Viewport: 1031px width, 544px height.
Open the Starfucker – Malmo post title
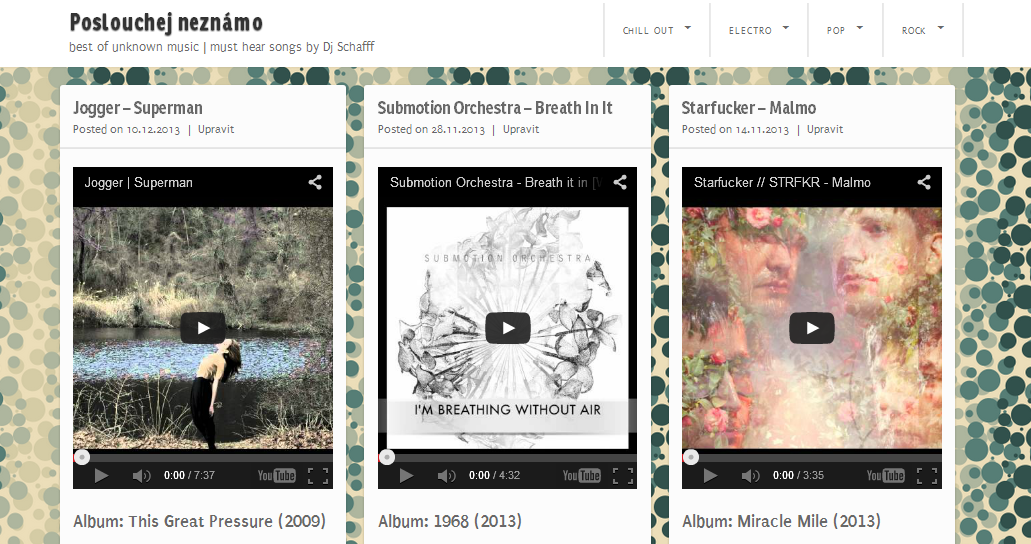pos(748,108)
